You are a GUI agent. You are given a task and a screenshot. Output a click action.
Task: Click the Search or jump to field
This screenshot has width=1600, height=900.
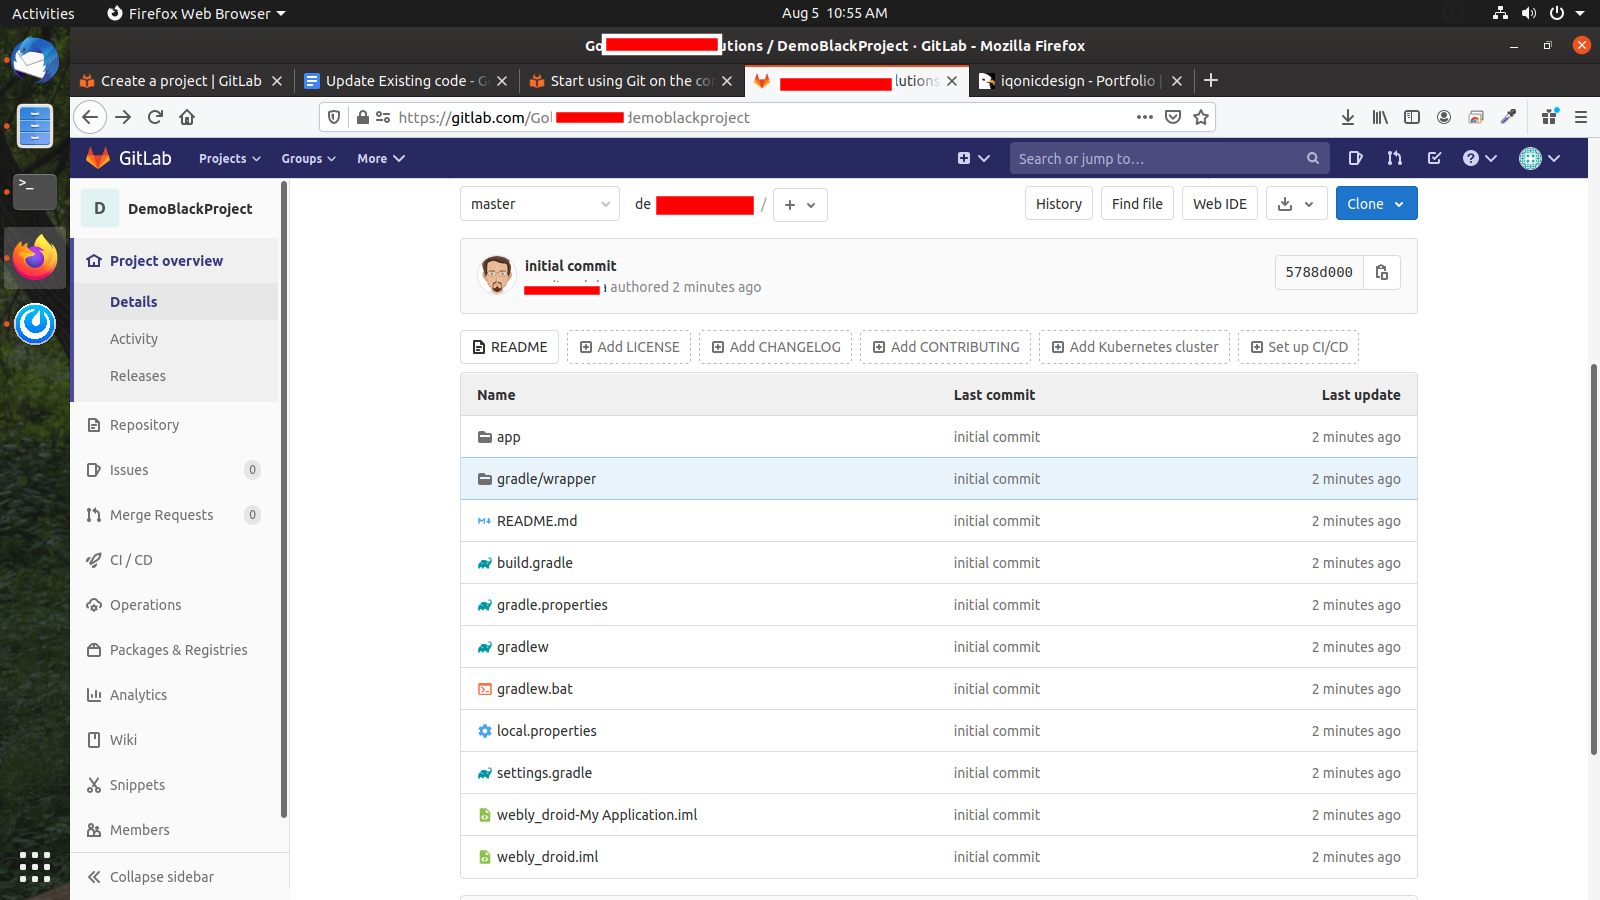(1160, 158)
